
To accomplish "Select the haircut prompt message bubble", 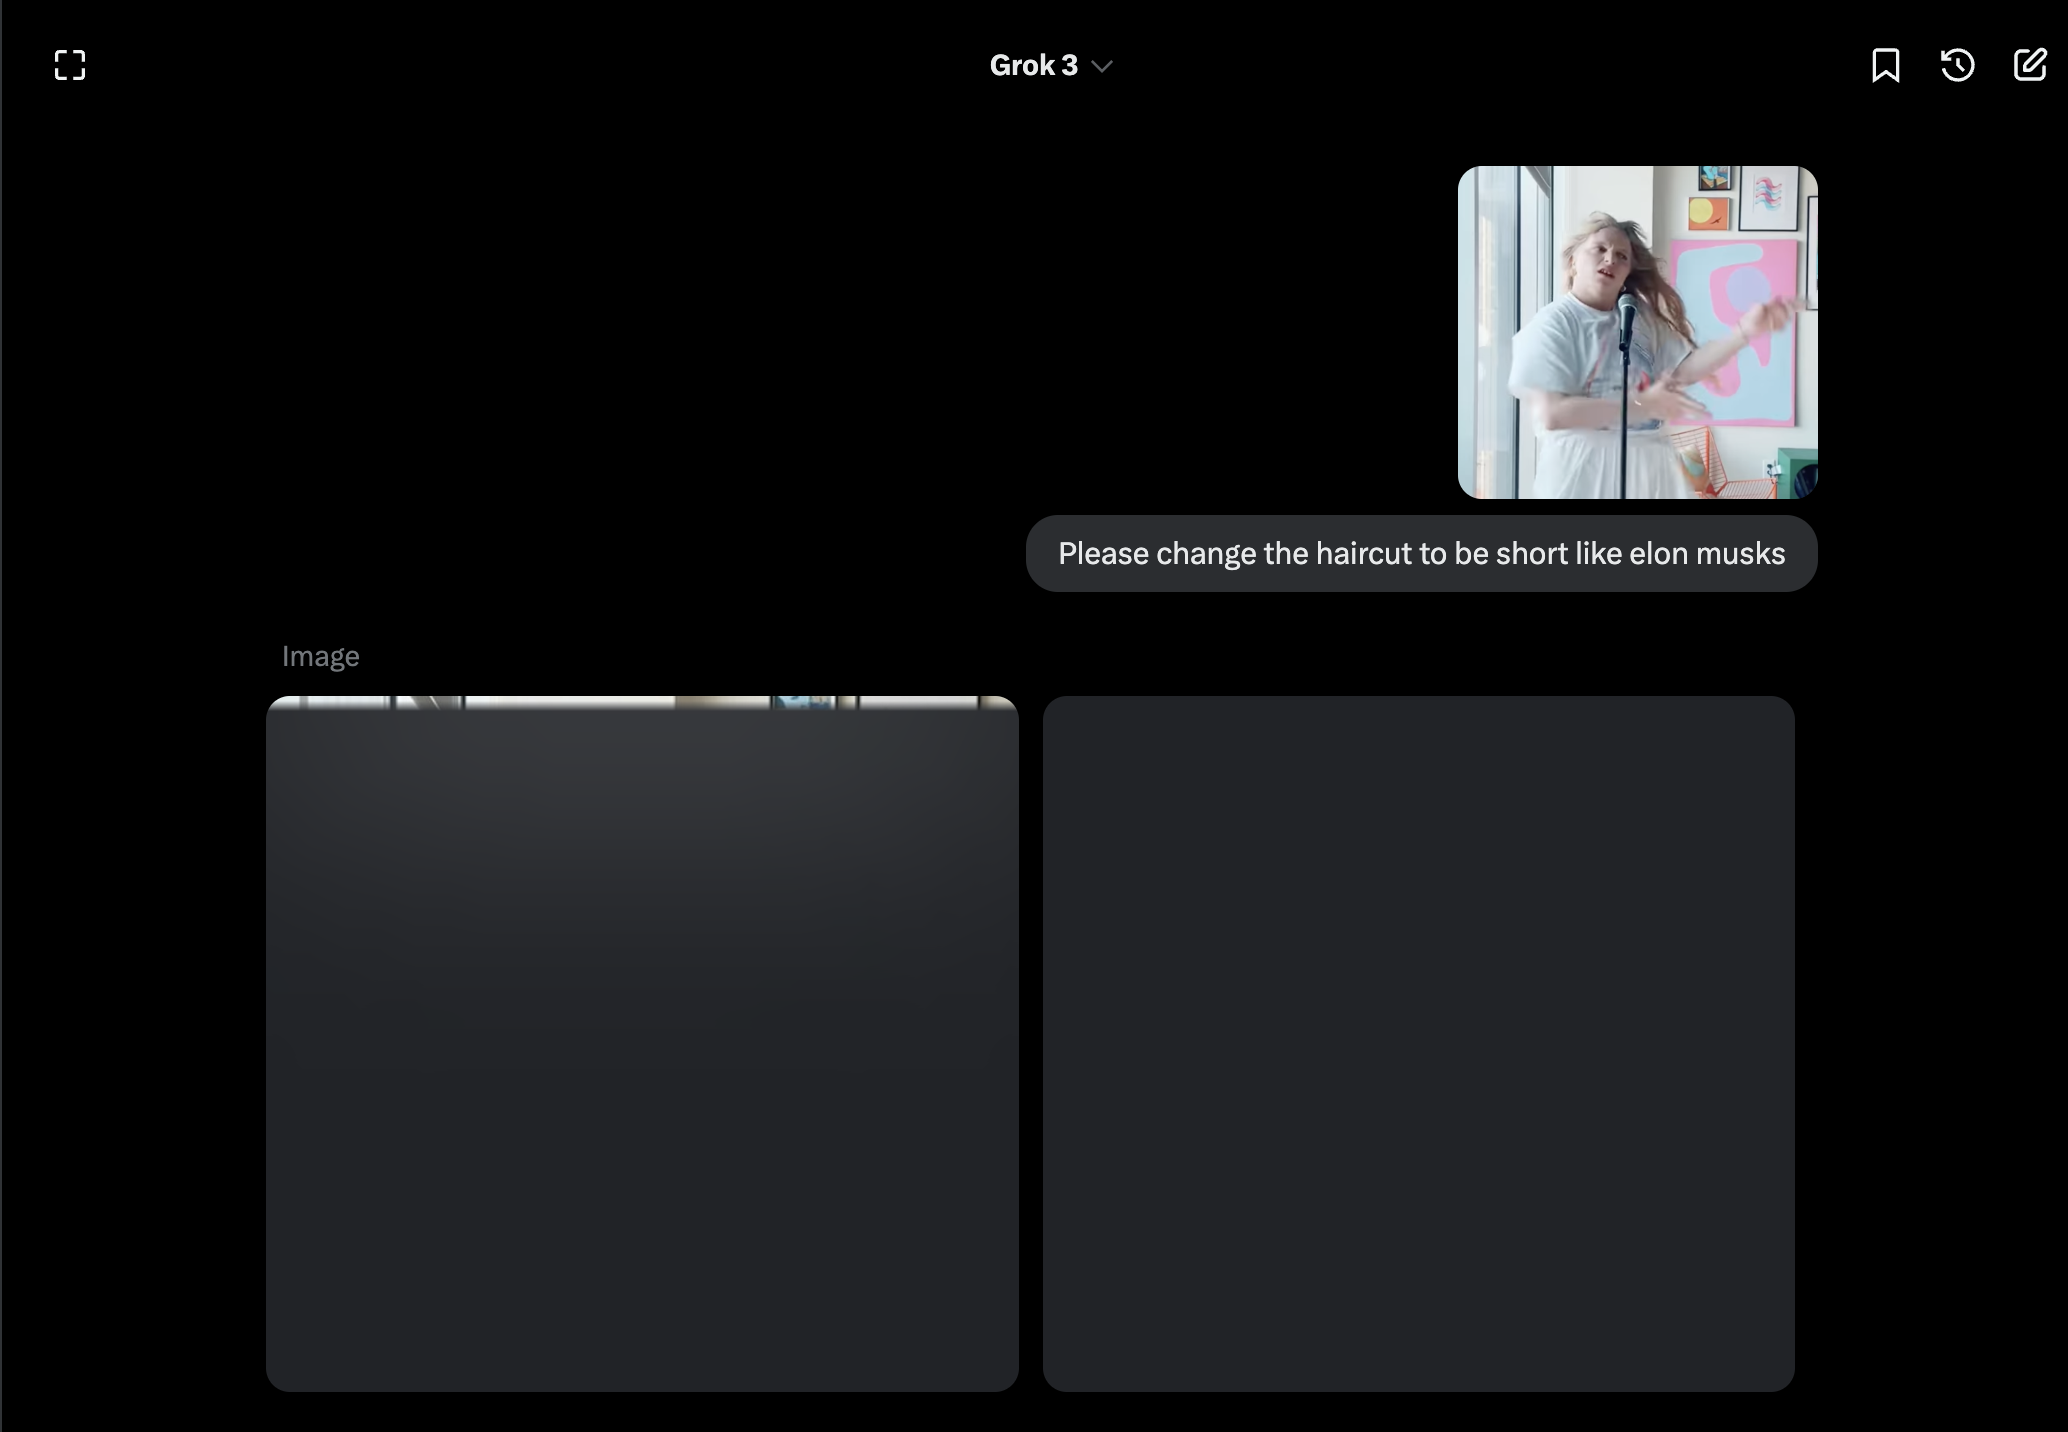I will pyautogui.click(x=1421, y=554).
